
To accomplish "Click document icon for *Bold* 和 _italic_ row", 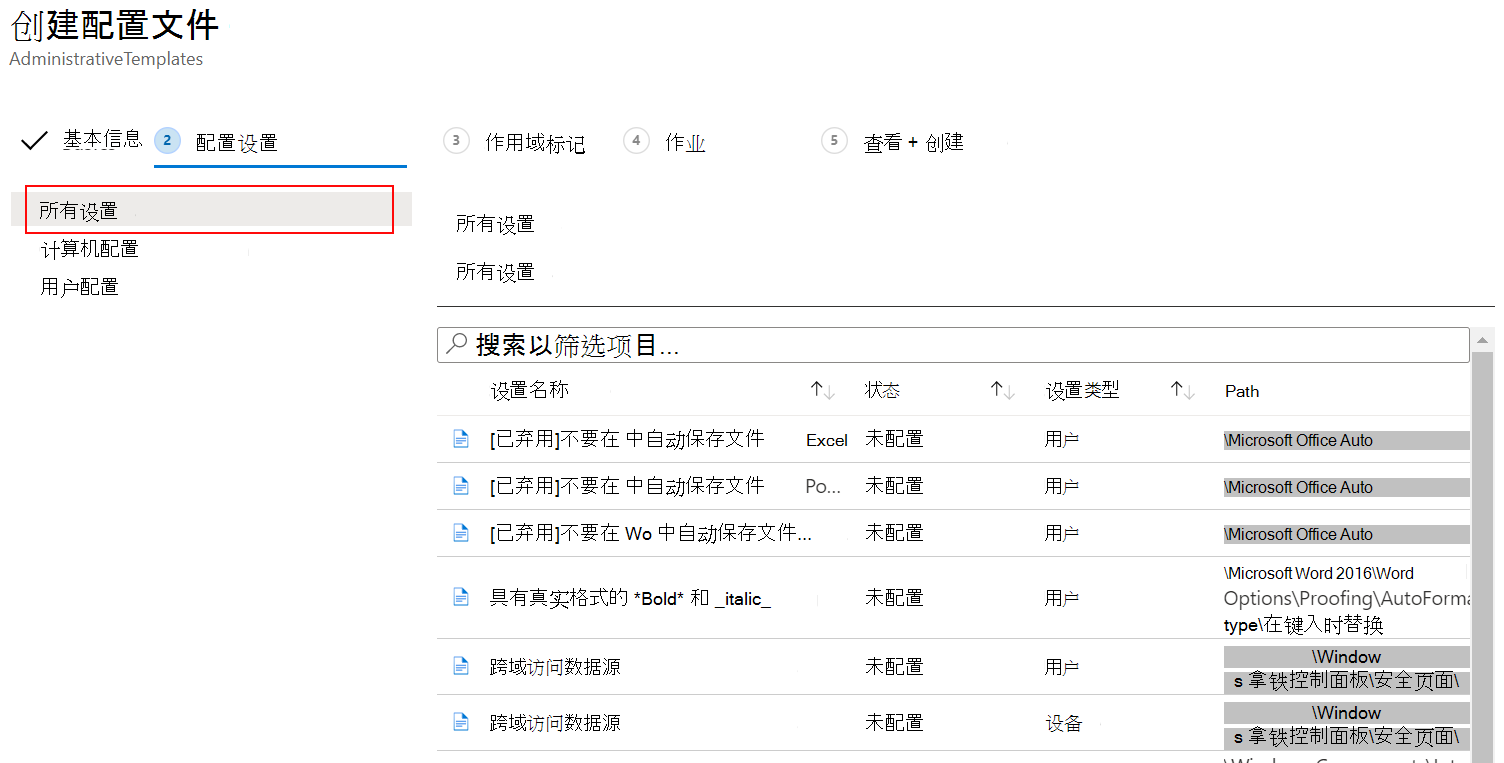I will [x=461, y=597].
